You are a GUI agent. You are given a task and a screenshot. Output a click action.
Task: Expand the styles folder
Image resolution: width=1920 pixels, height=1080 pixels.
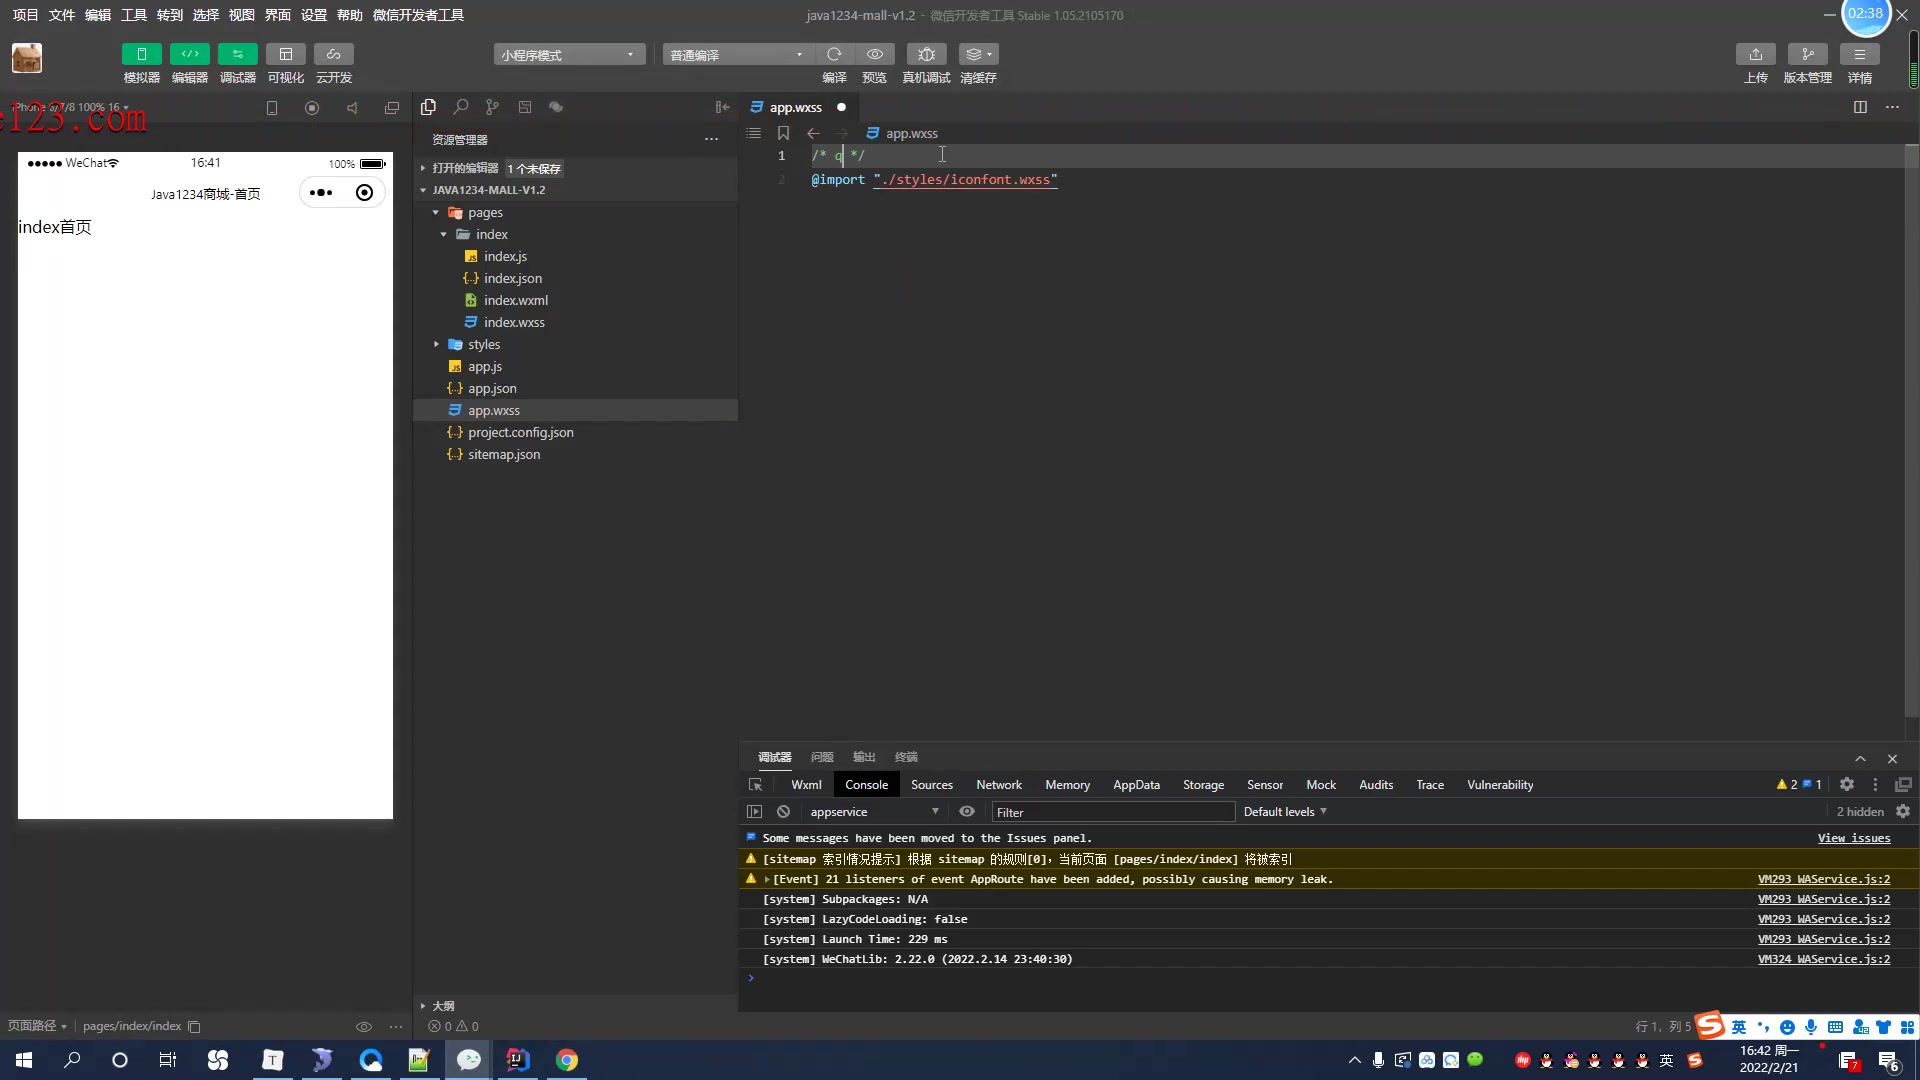(x=484, y=345)
